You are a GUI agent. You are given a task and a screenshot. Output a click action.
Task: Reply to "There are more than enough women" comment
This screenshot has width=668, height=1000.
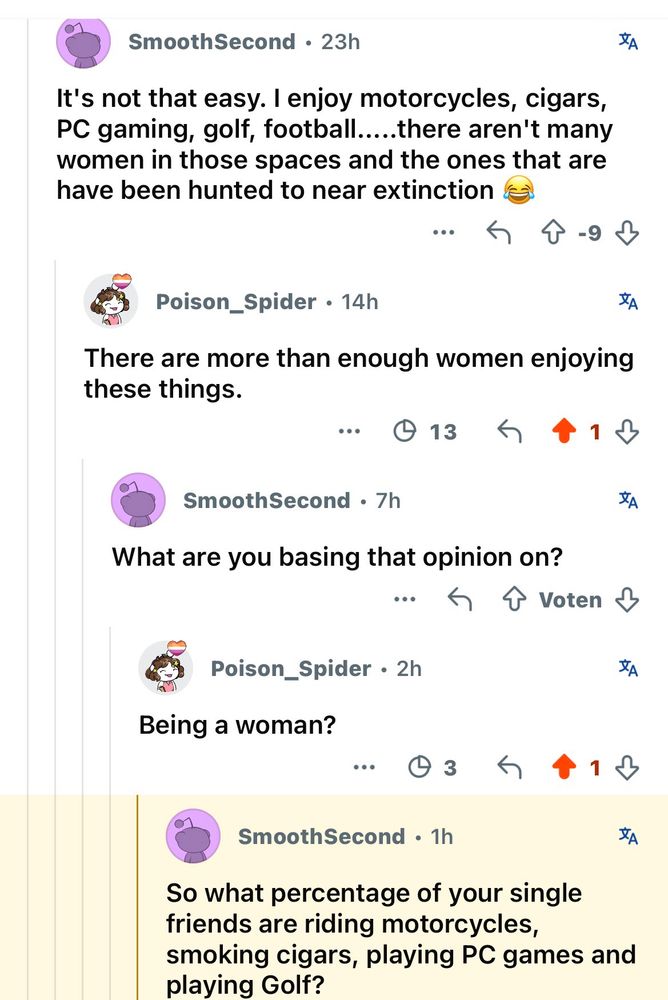point(509,432)
